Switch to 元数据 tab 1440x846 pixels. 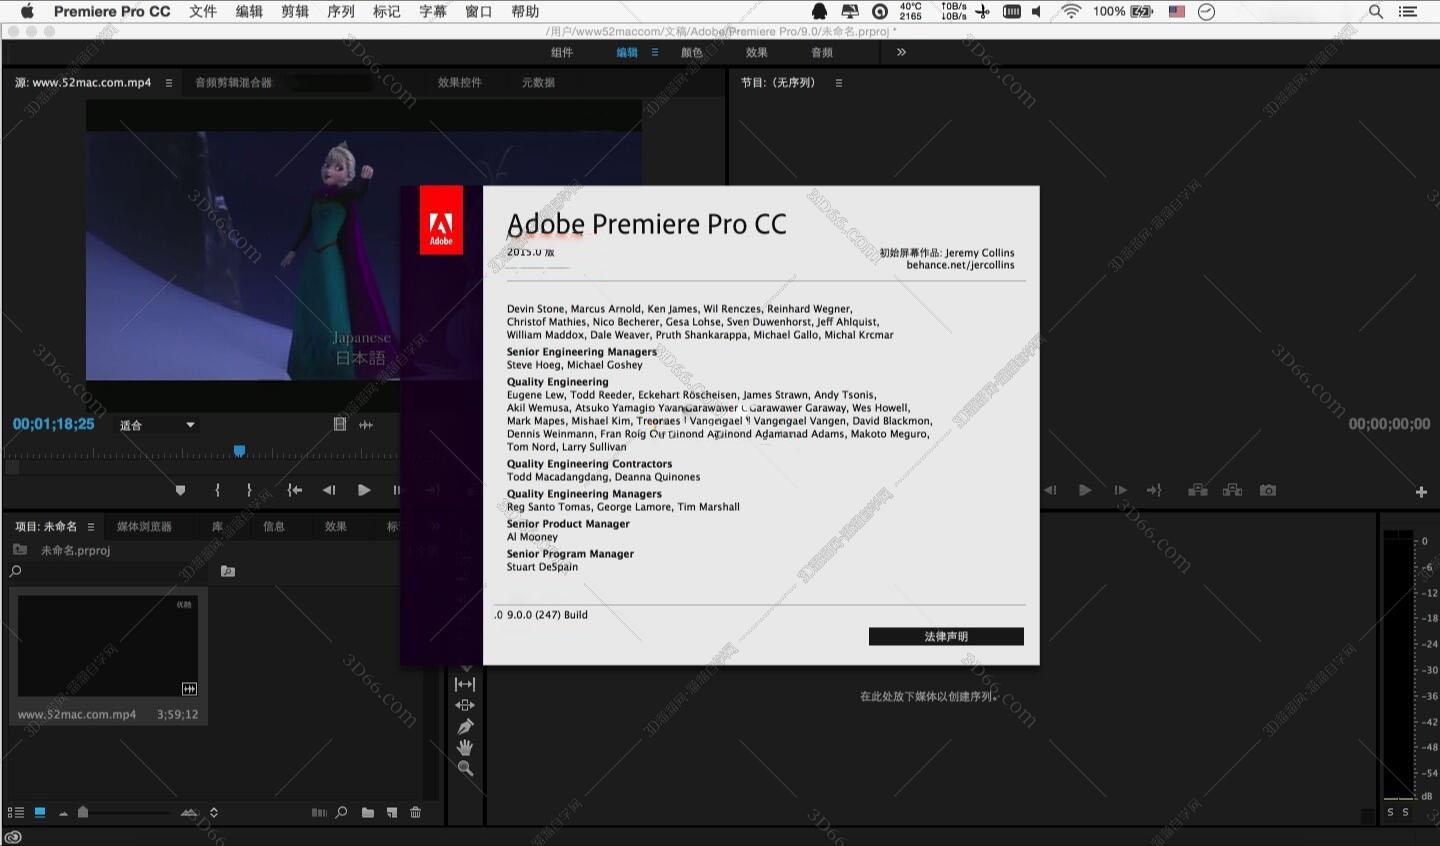[x=538, y=83]
